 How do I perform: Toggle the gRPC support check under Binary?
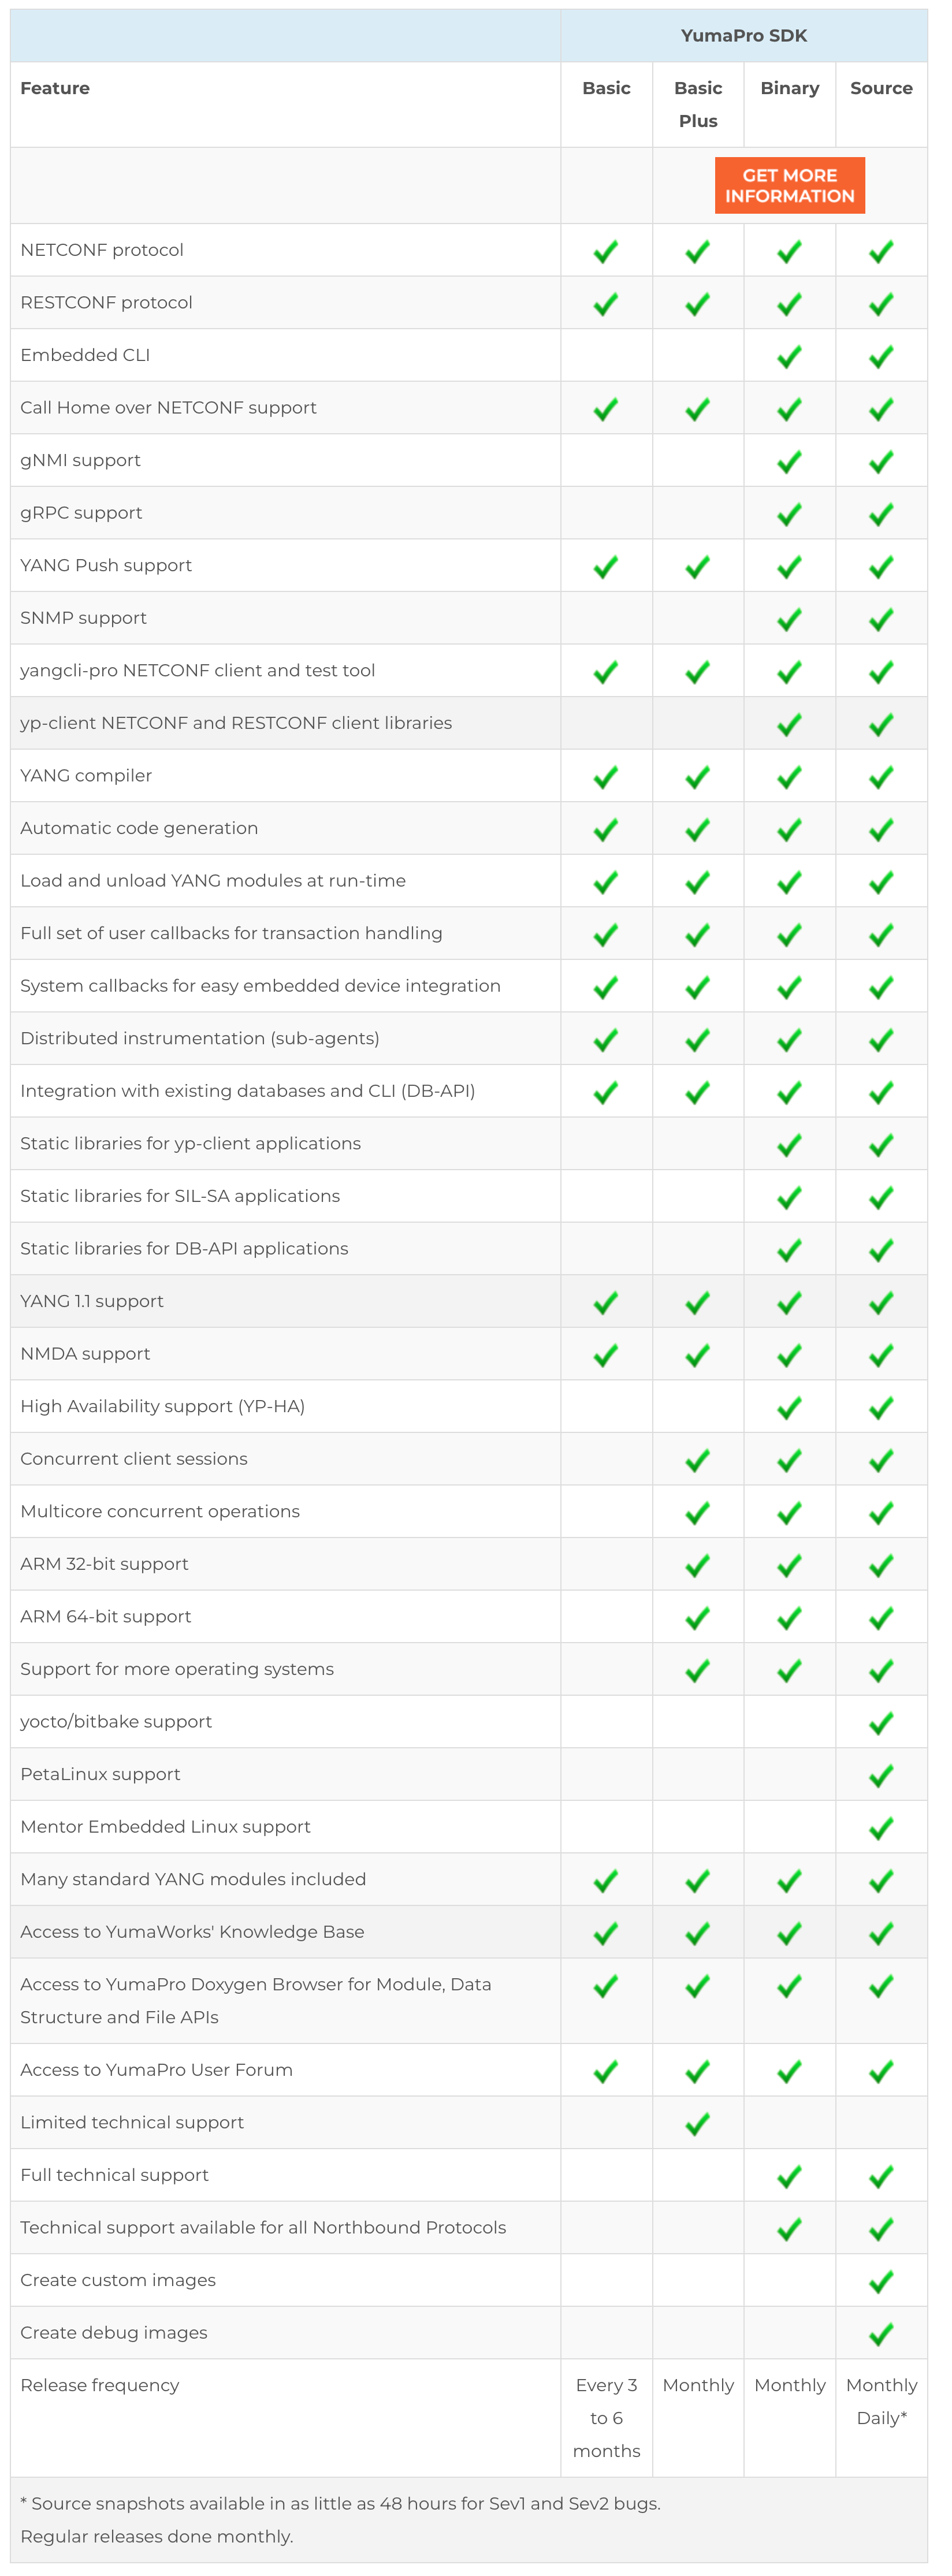click(x=789, y=513)
